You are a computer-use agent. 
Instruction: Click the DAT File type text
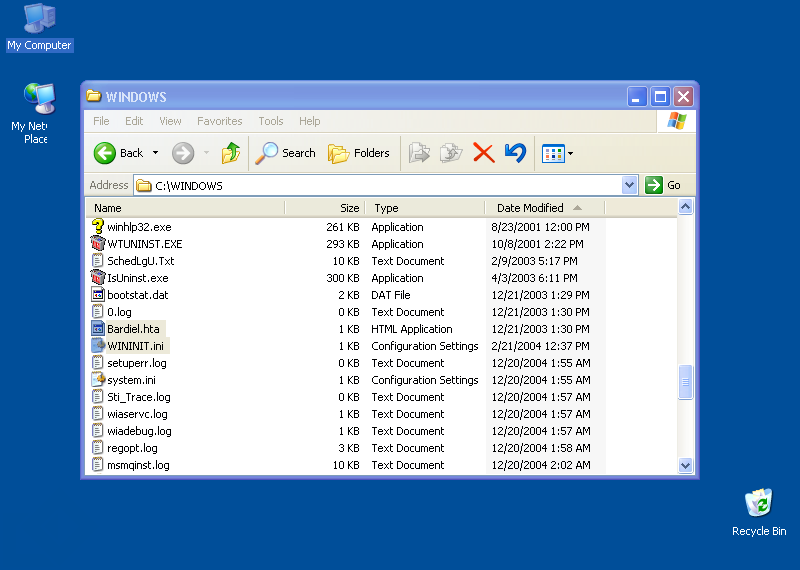[x=391, y=294]
